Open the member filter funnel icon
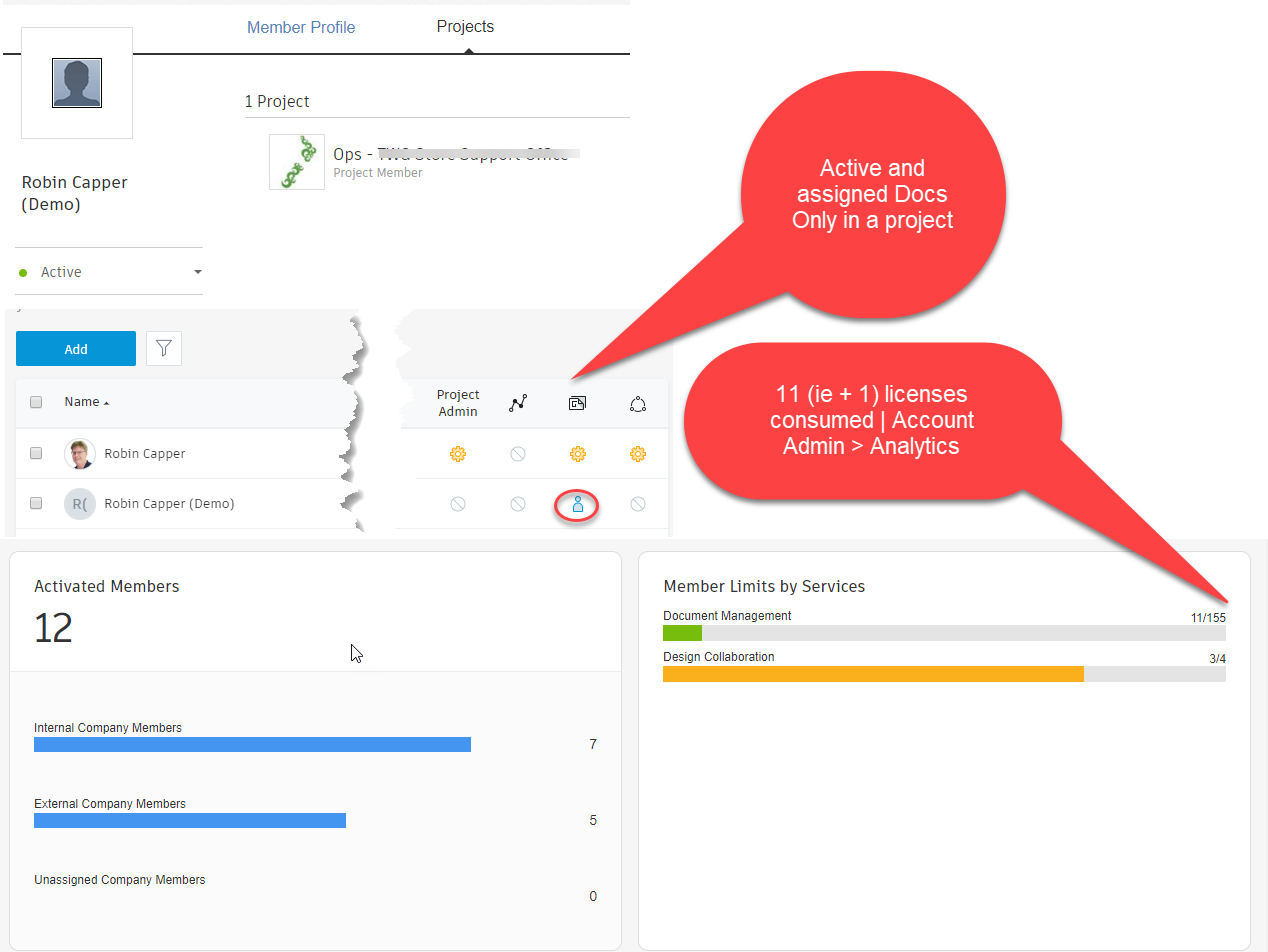 coord(164,349)
